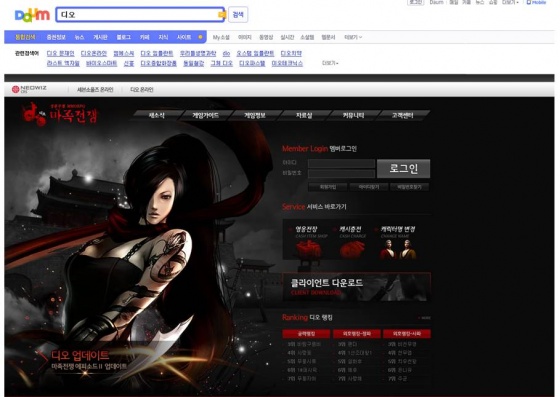Select the 뉴스 search tab

click(x=79, y=37)
